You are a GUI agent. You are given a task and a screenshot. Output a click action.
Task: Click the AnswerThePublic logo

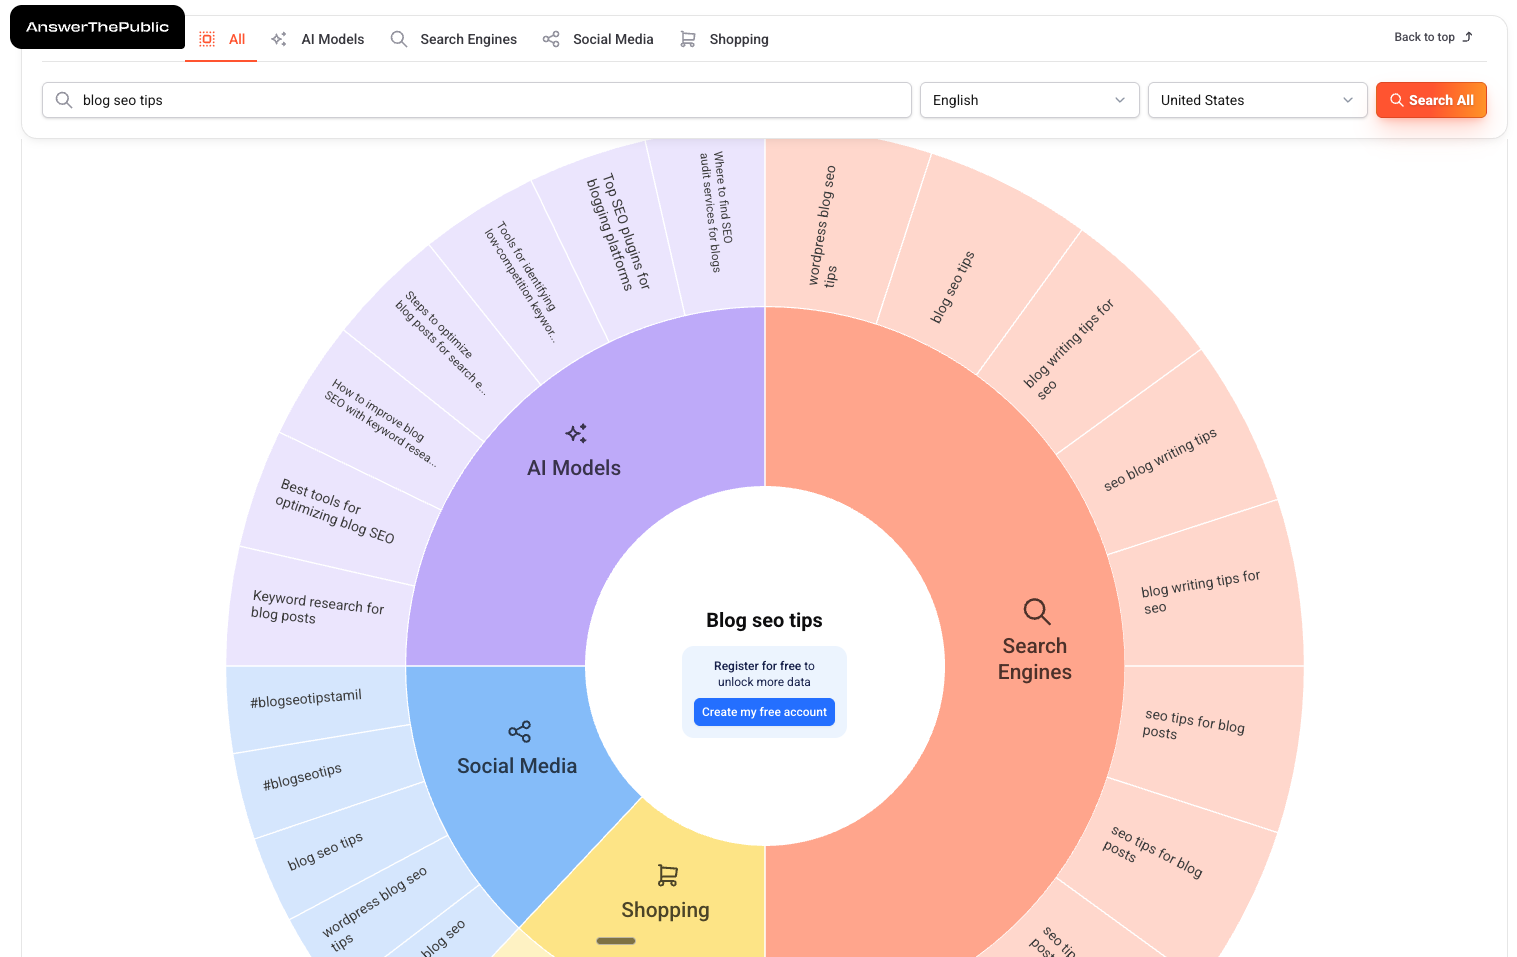(97, 27)
